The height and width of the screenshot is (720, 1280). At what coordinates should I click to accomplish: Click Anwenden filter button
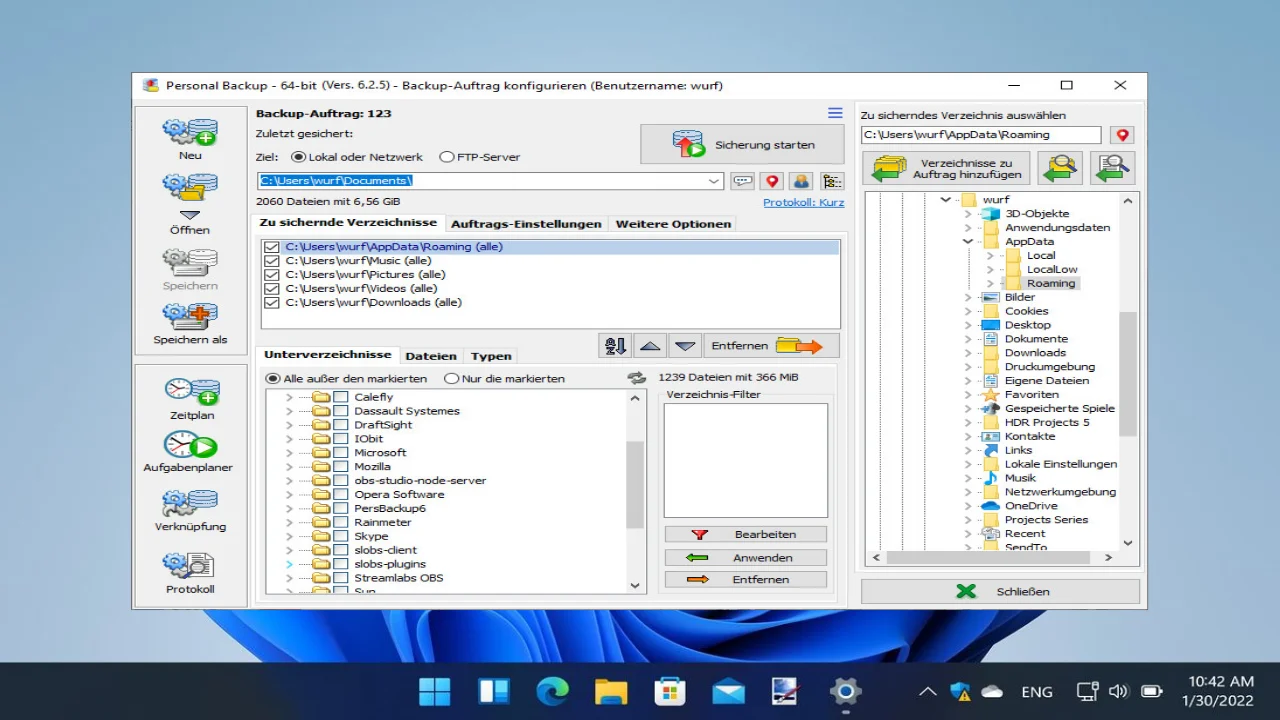point(746,558)
